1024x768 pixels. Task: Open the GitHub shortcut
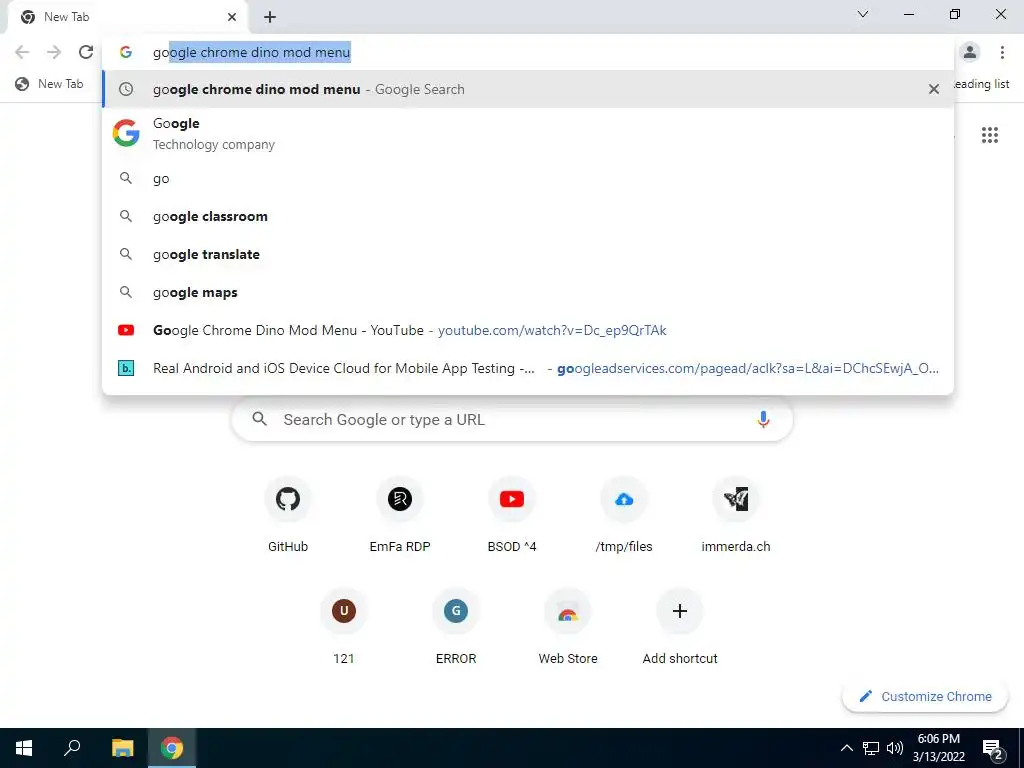(x=288, y=515)
